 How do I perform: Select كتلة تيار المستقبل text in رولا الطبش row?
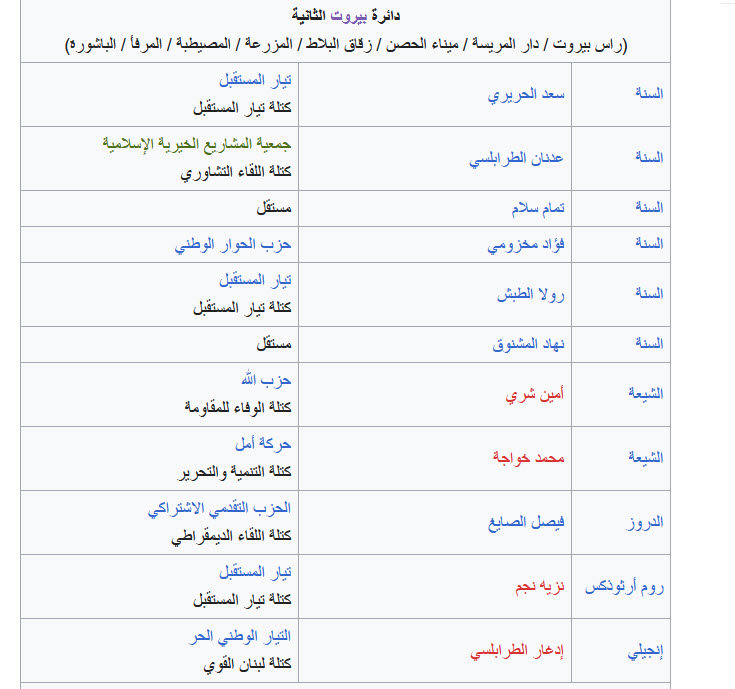coord(242,308)
